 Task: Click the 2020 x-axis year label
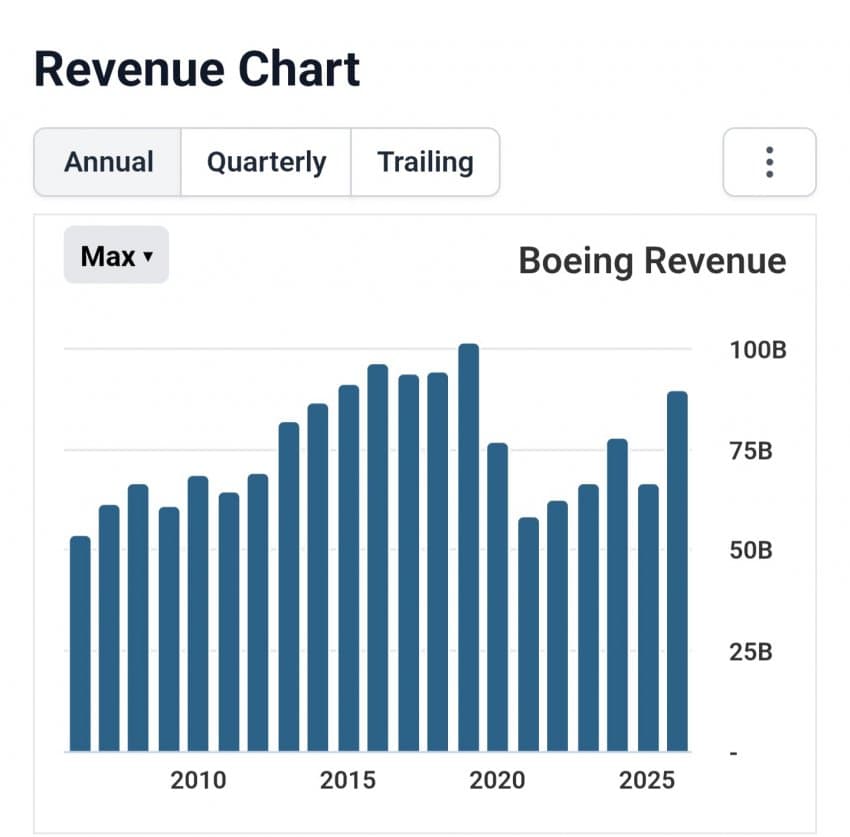pyautogui.click(x=497, y=780)
